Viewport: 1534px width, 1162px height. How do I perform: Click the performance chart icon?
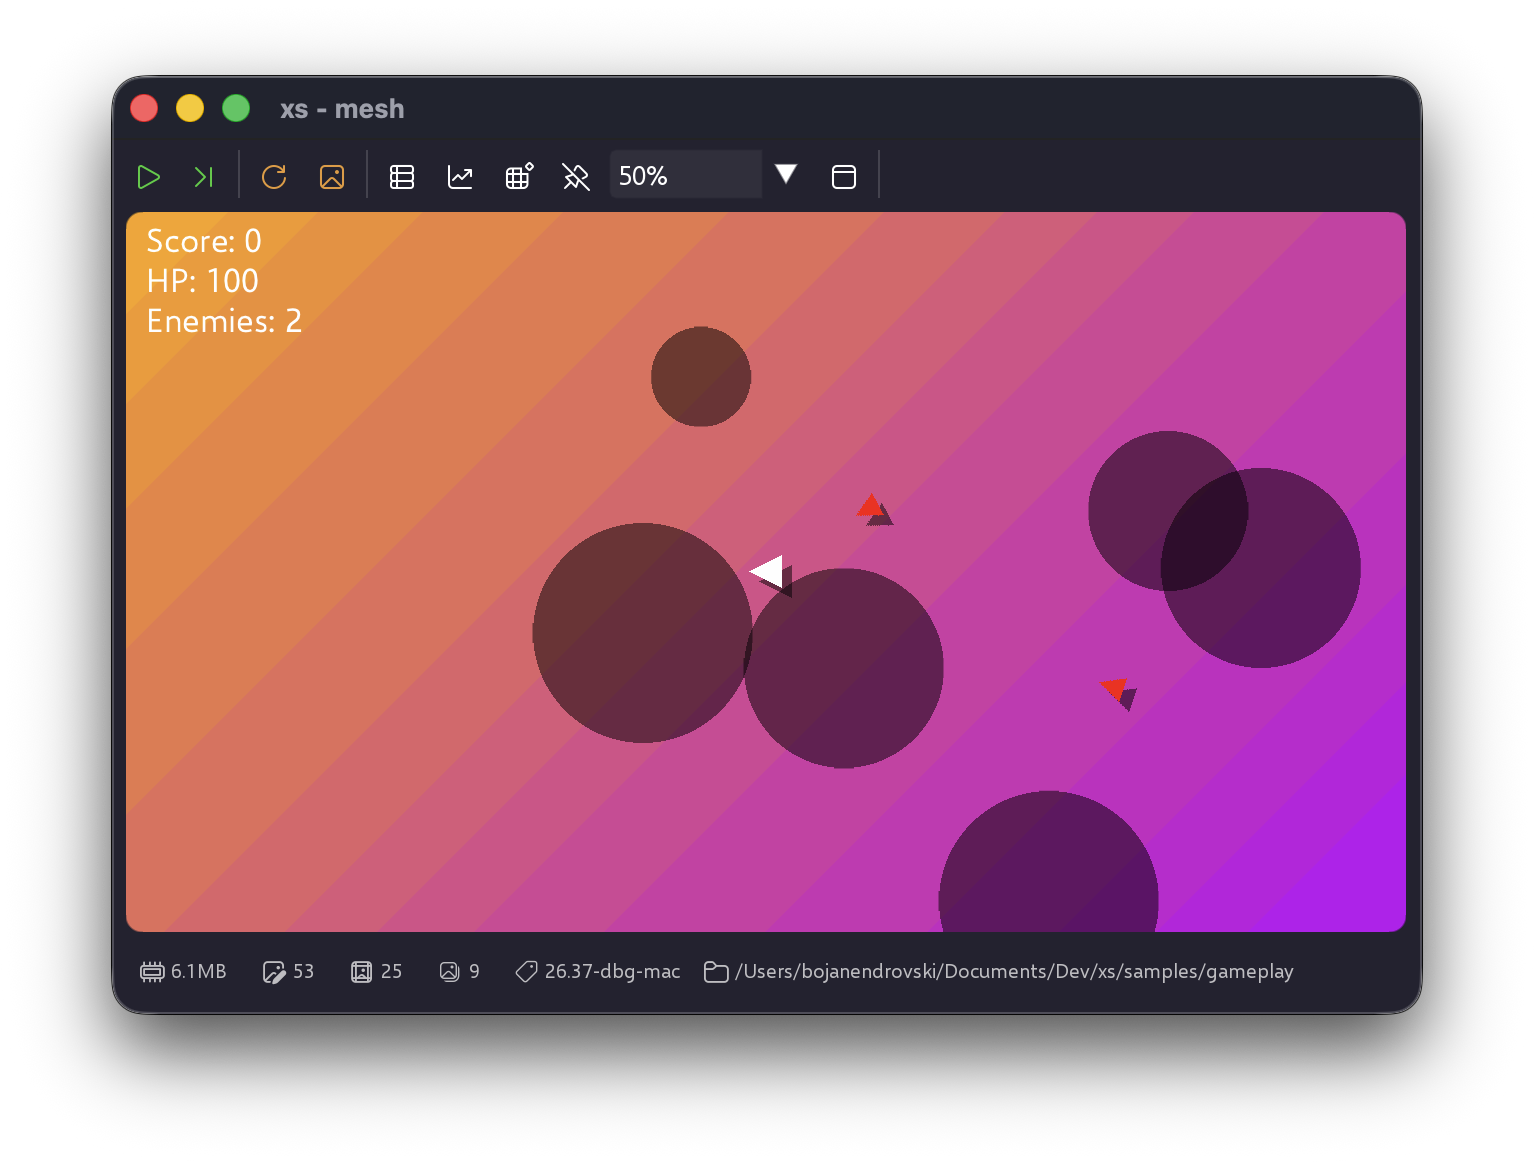coord(460,176)
